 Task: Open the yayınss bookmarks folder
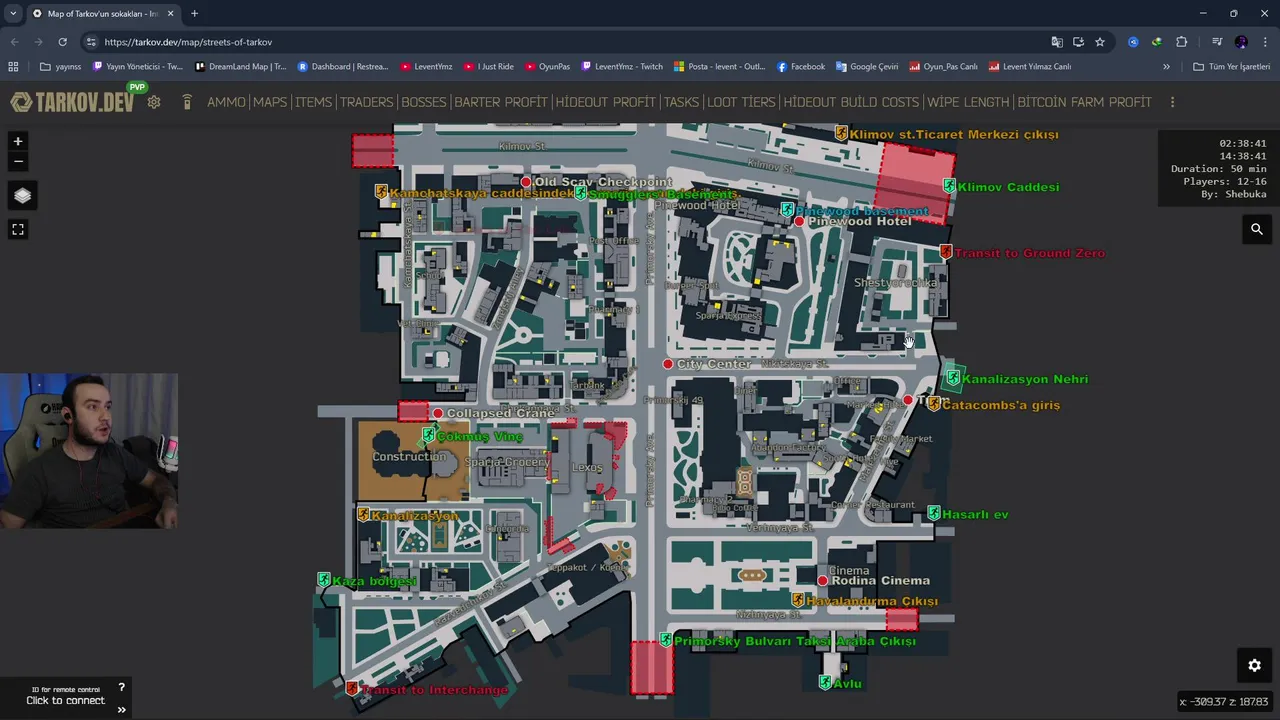pos(61,67)
